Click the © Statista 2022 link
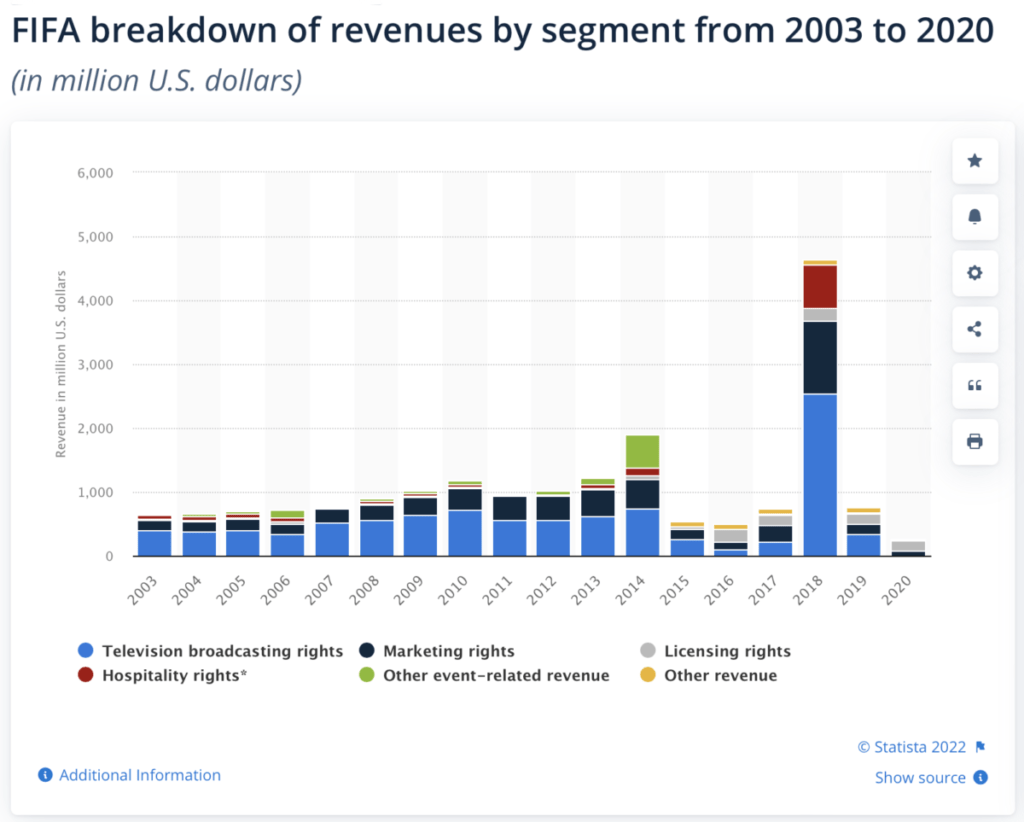Screen dimensions: 1024x822 coord(912,747)
